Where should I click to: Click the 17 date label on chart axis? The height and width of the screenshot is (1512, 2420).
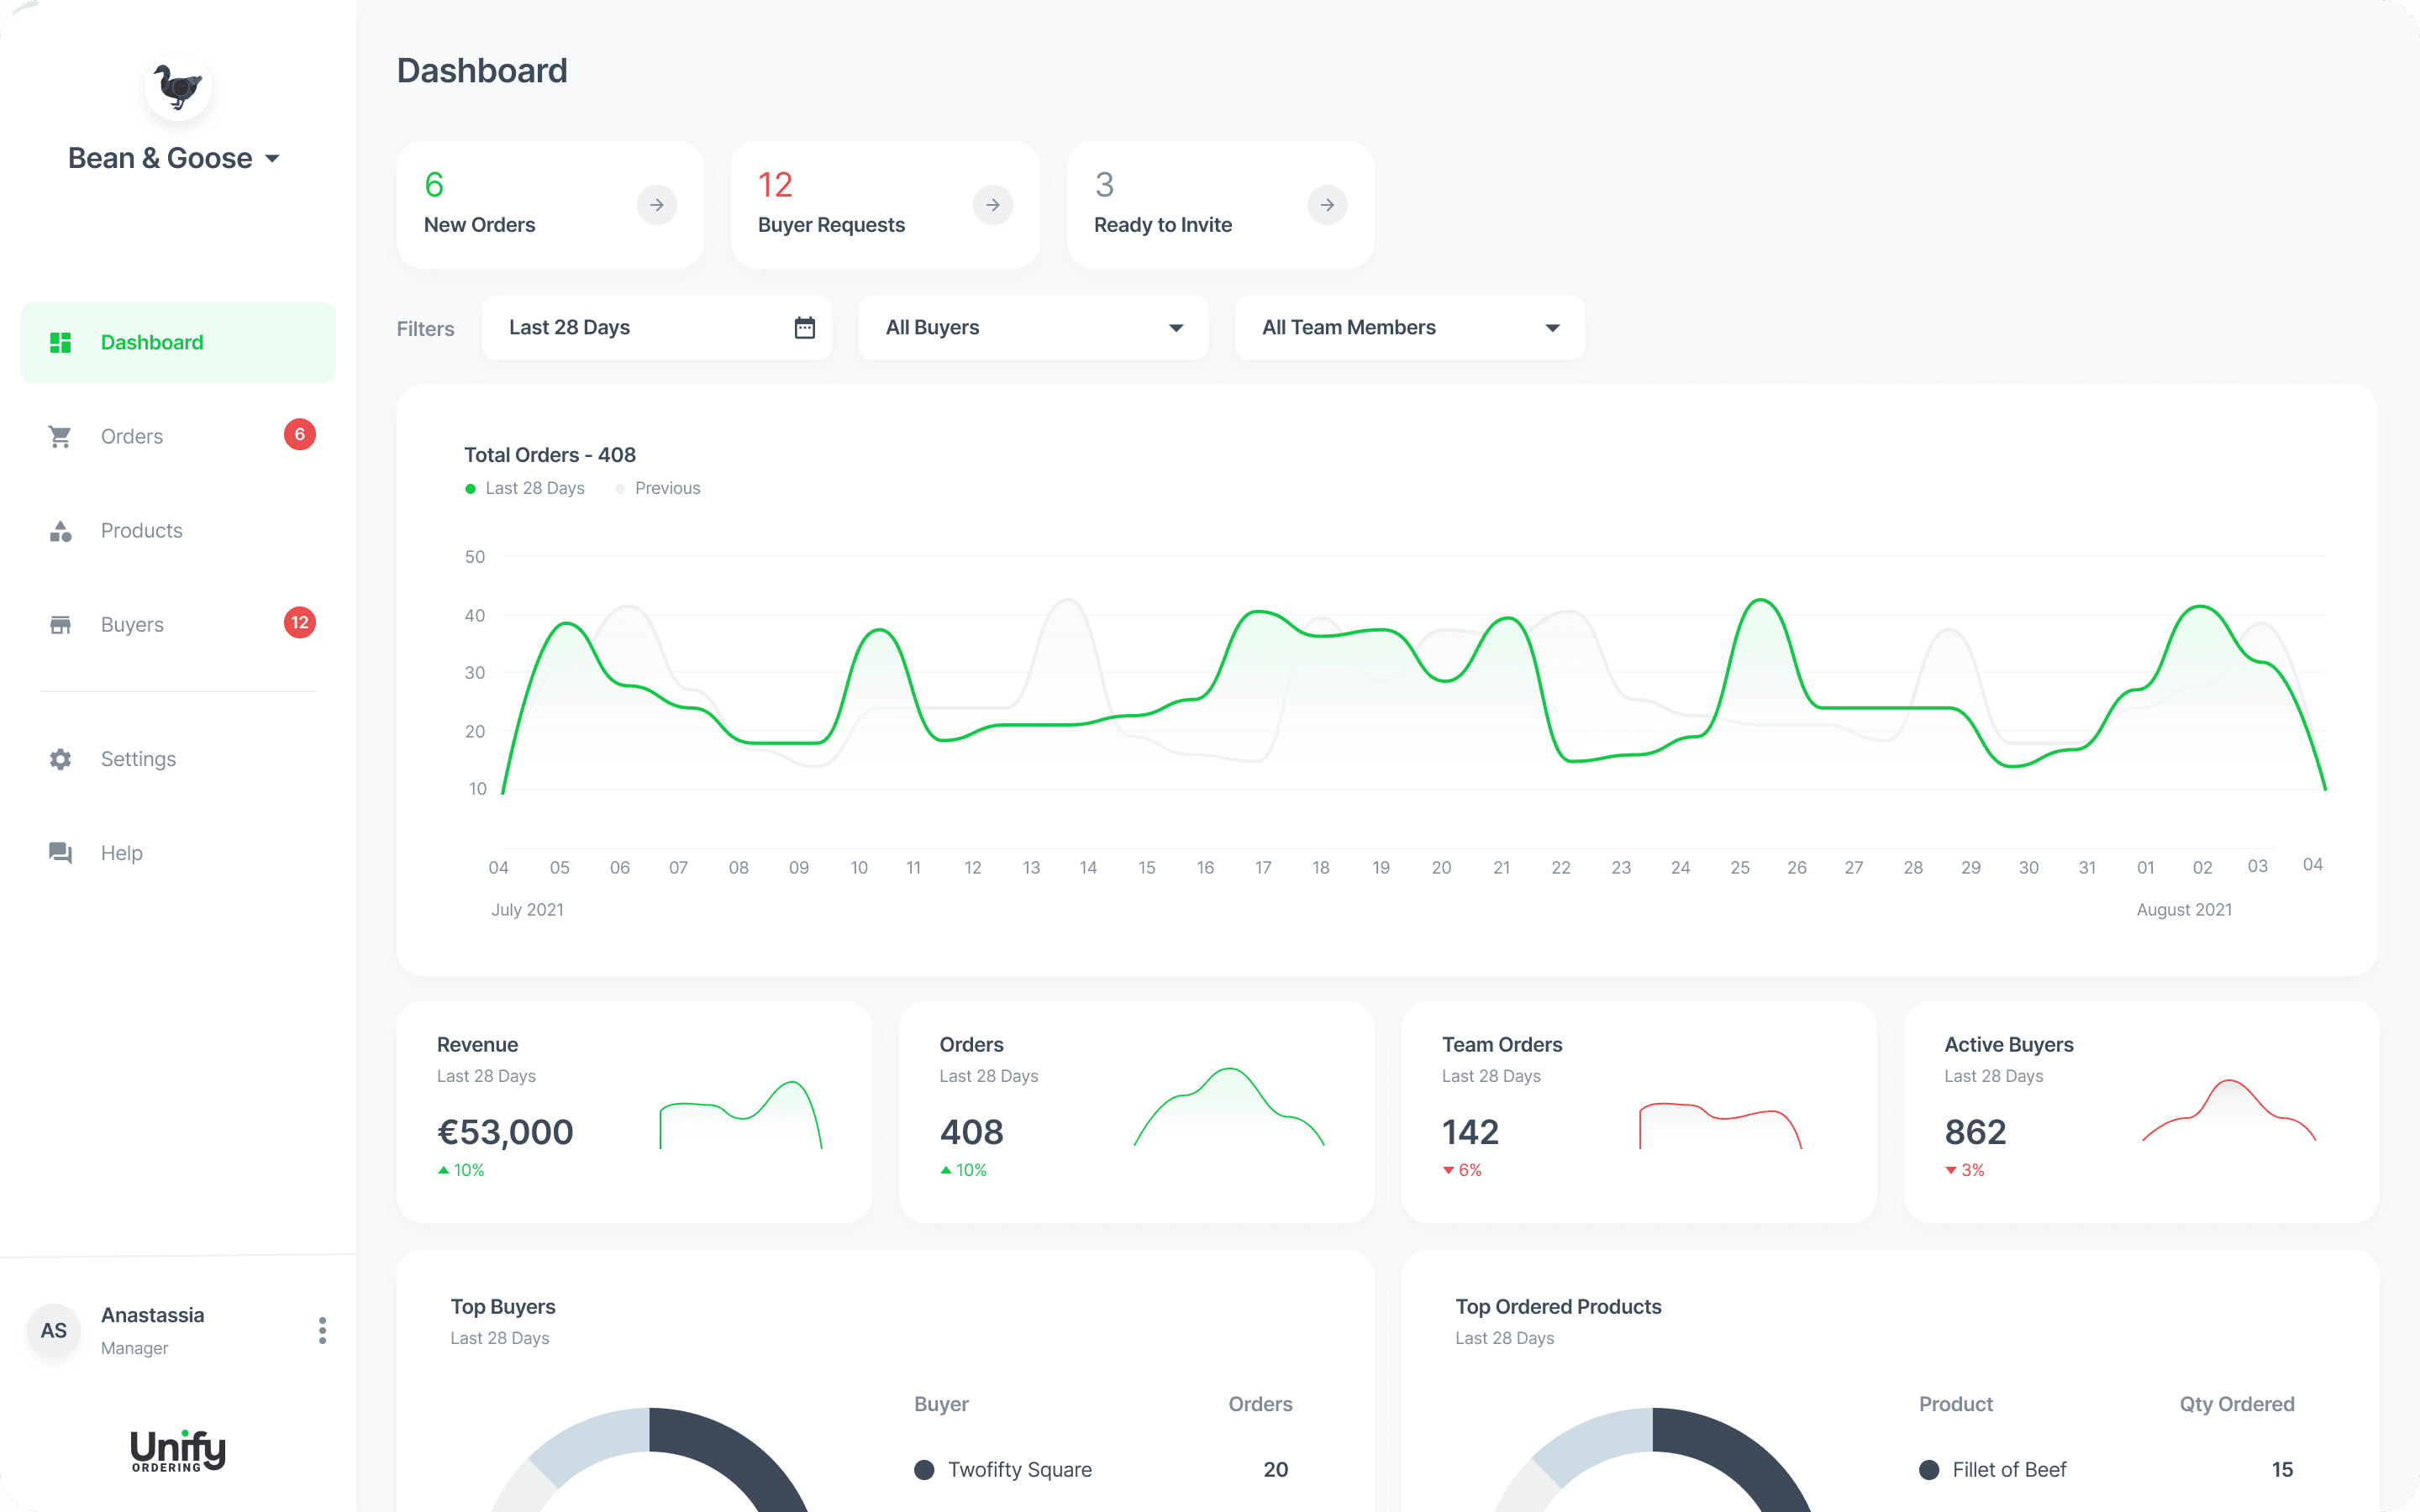1263,867
